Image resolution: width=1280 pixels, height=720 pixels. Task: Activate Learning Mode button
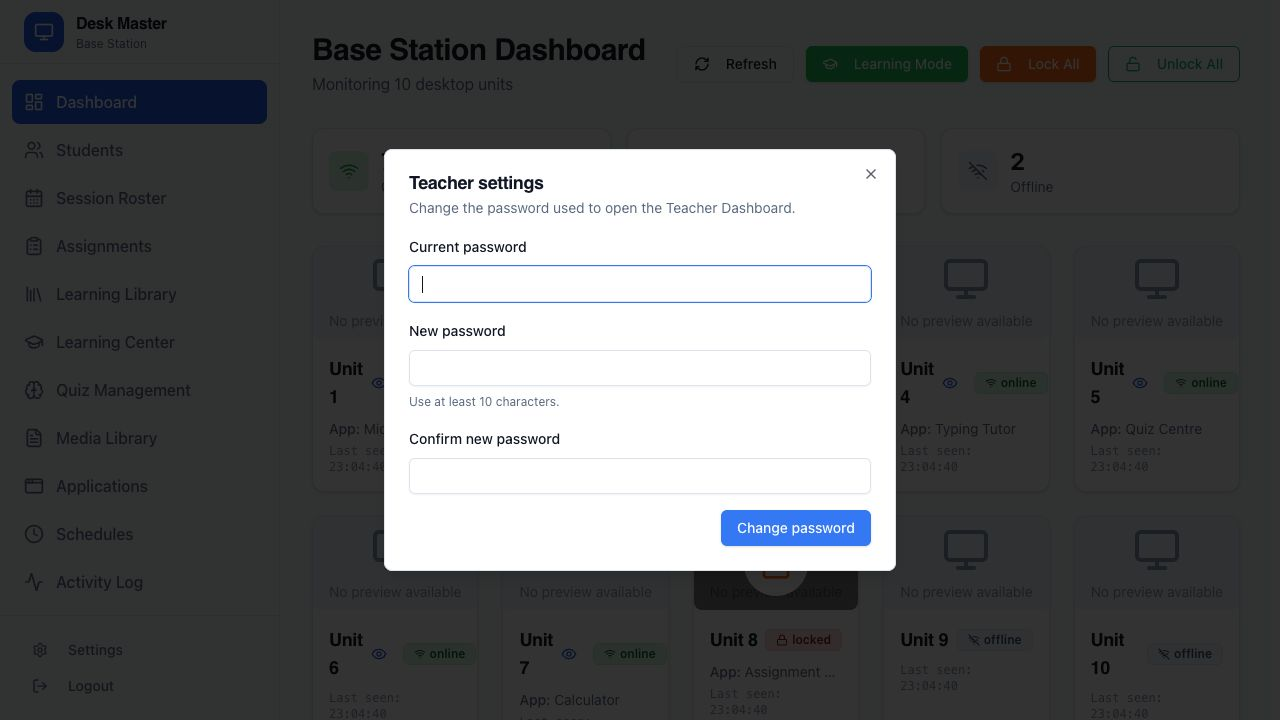(x=887, y=64)
